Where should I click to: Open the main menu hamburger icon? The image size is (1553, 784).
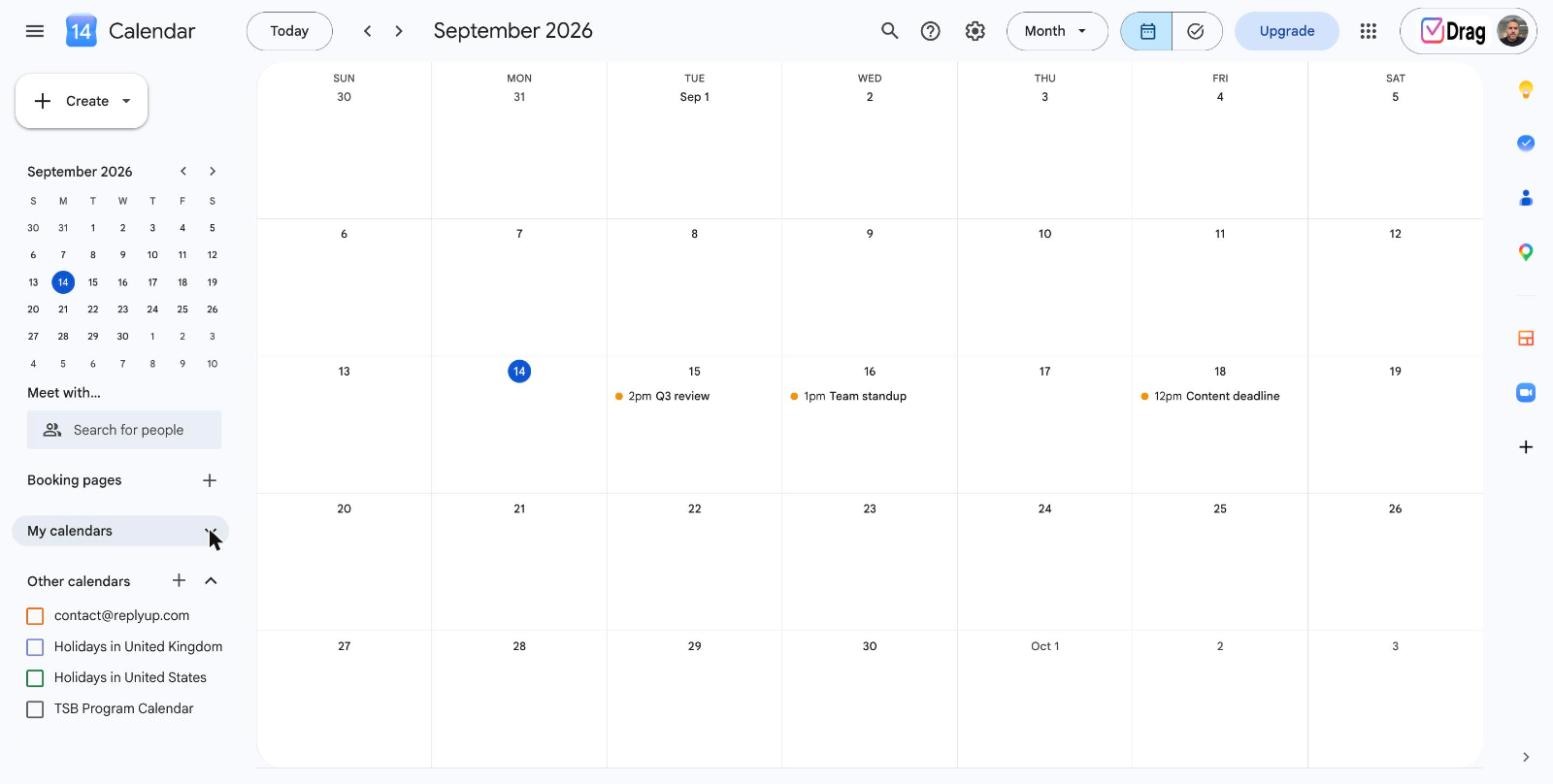click(35, 31)
